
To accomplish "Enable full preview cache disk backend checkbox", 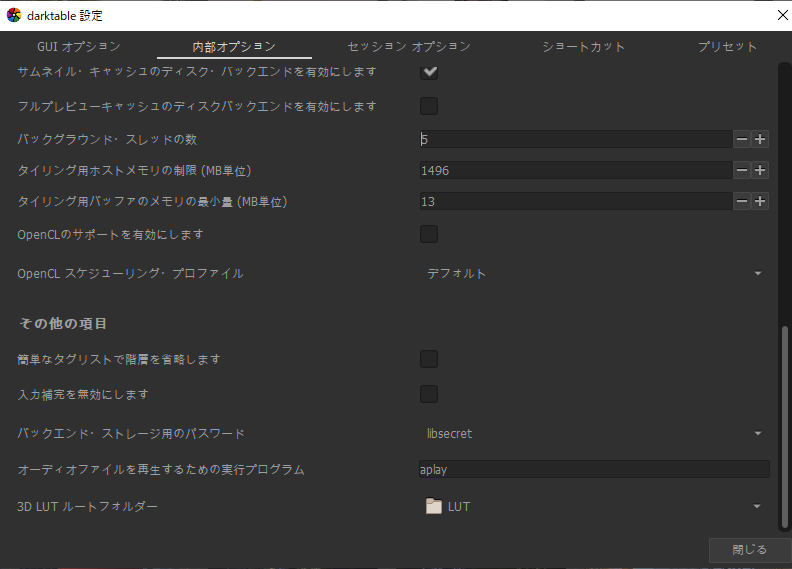I will tap(429, 106).
